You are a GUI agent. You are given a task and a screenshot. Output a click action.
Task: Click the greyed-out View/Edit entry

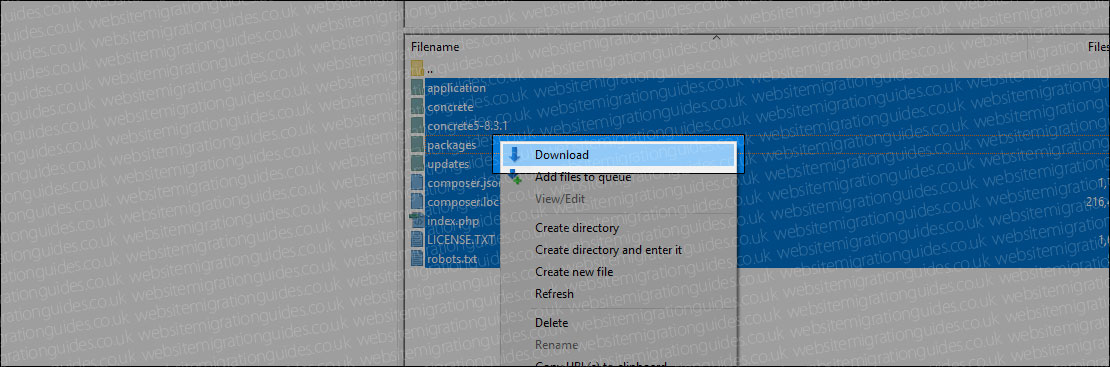pyautogui.click(x=560, y=199)
